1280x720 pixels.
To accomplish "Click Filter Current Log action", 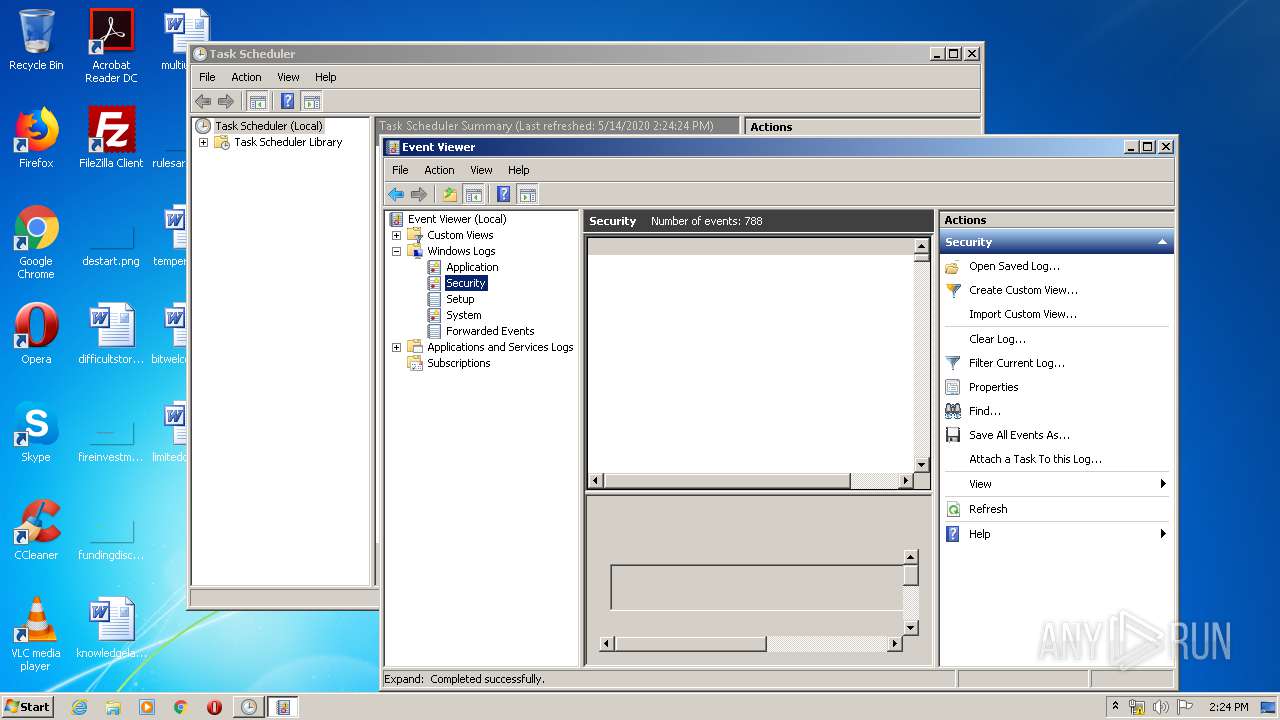I will pyautogui.click(x=1016, y=363).
